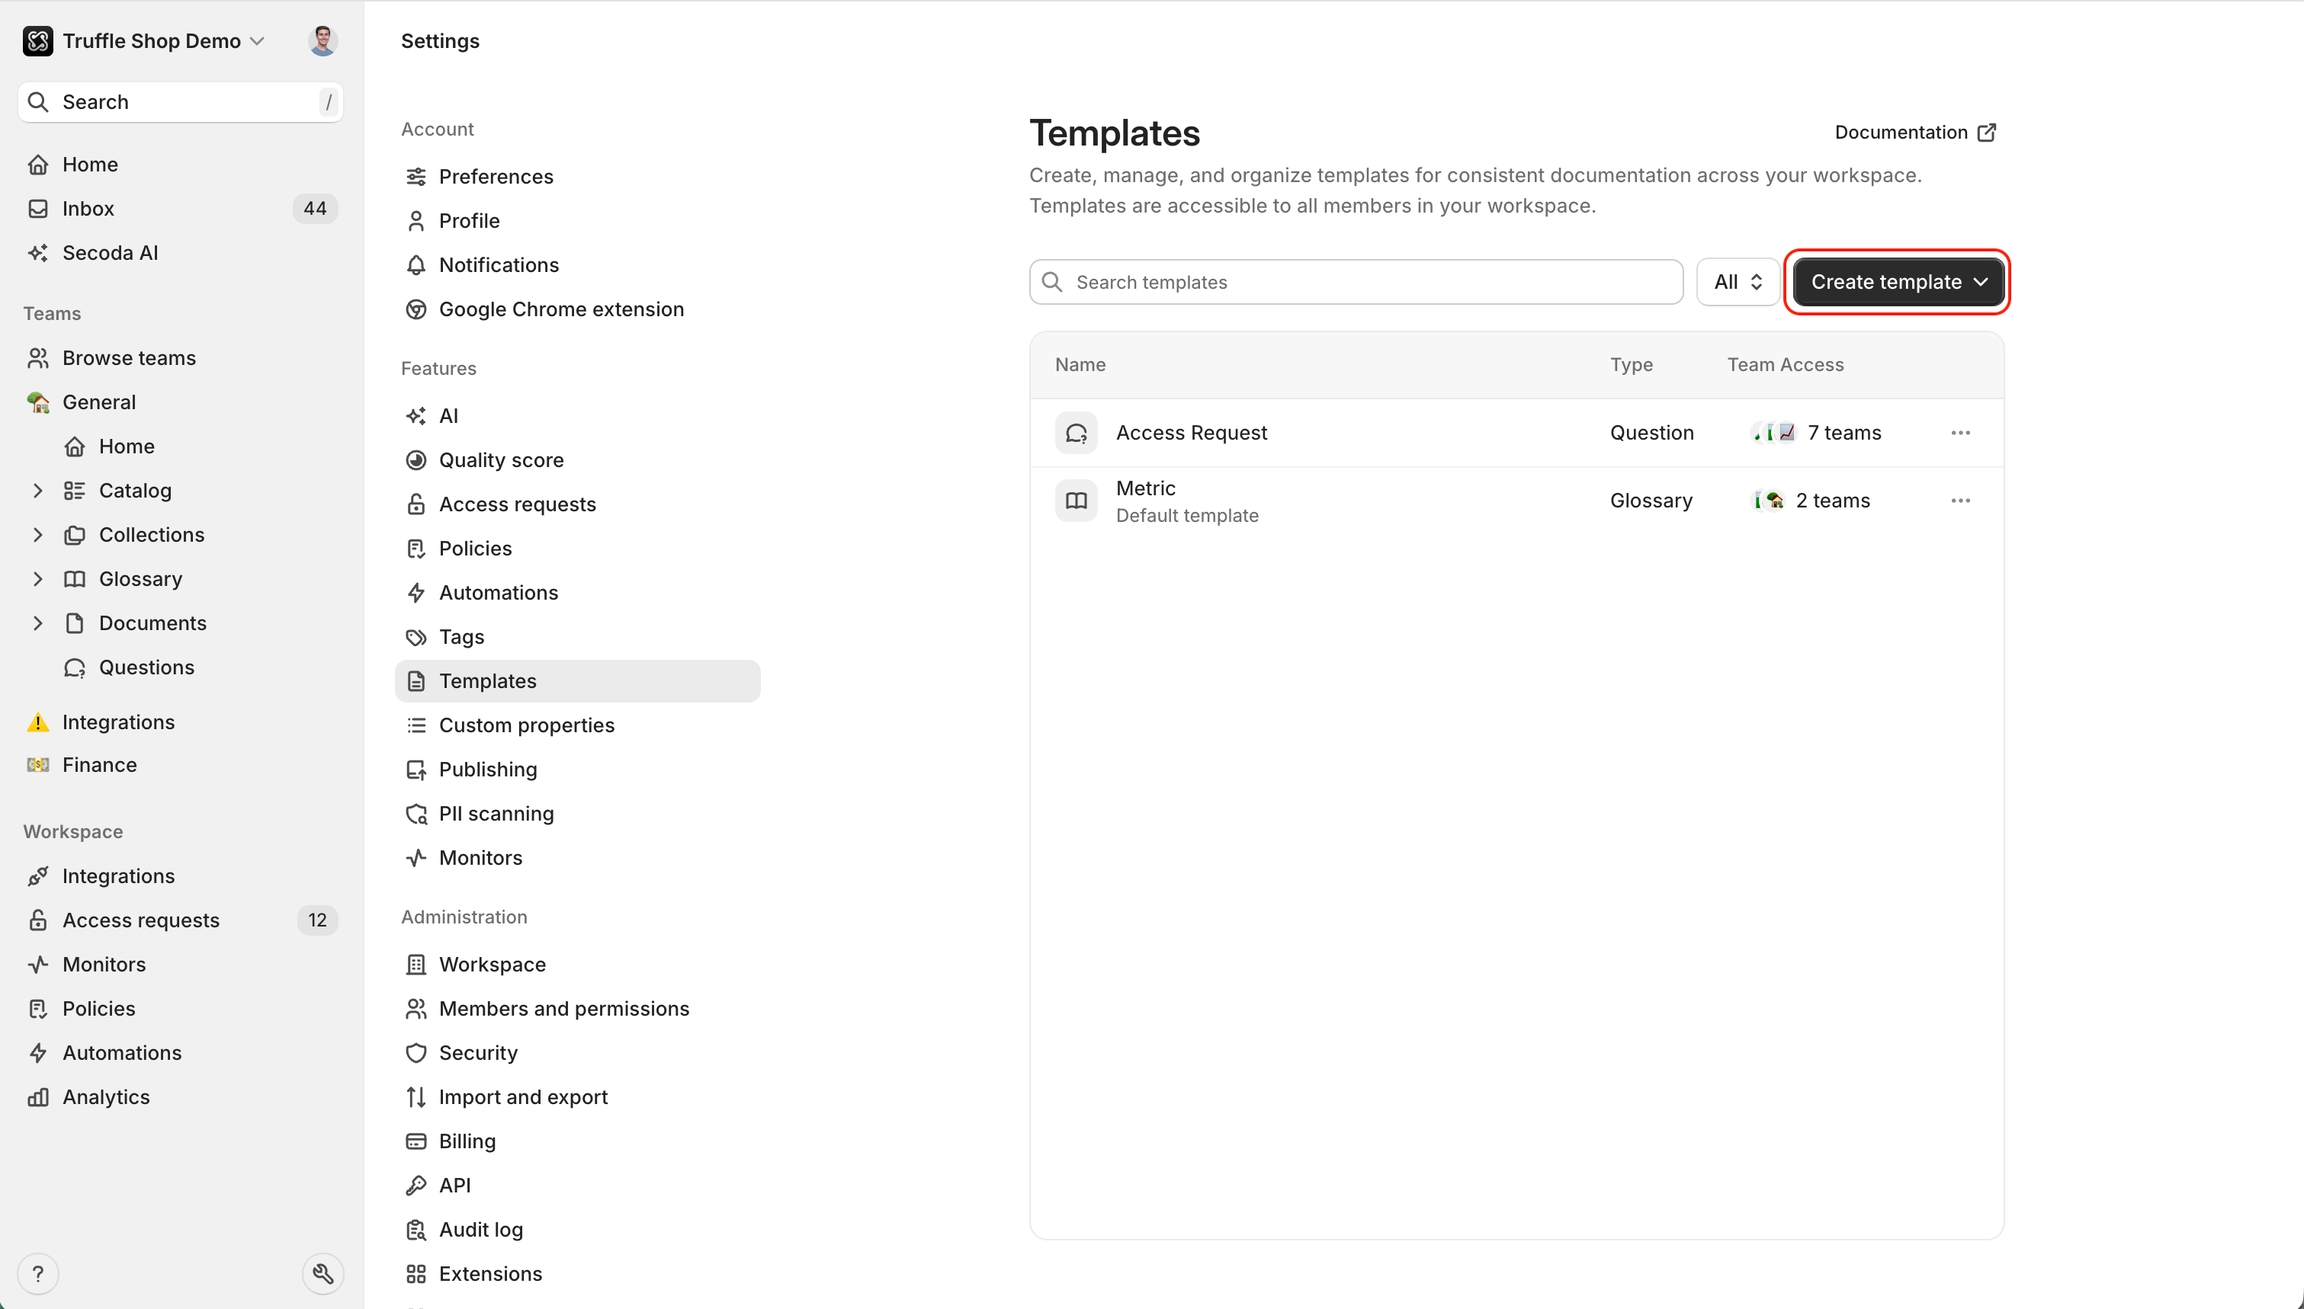Click the wrench tools icon at bottom

click(322, 1273)
